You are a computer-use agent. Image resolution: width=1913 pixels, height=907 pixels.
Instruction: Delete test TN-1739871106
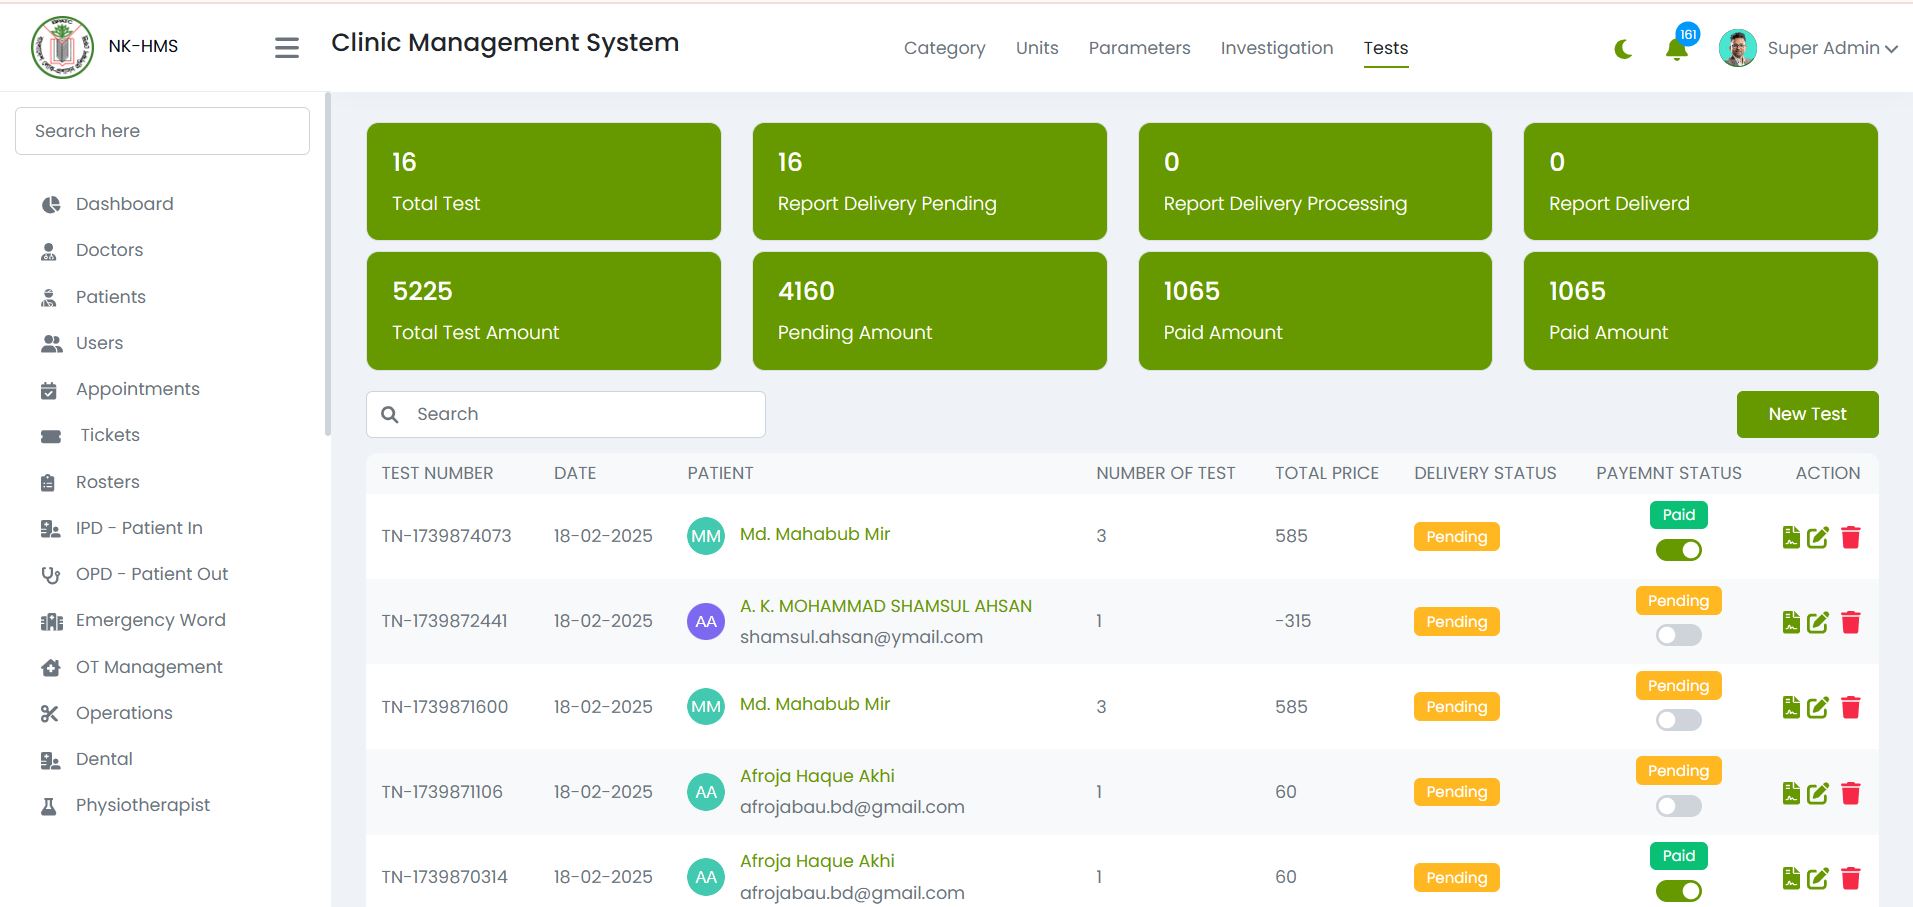click(x=1851, y=793)
